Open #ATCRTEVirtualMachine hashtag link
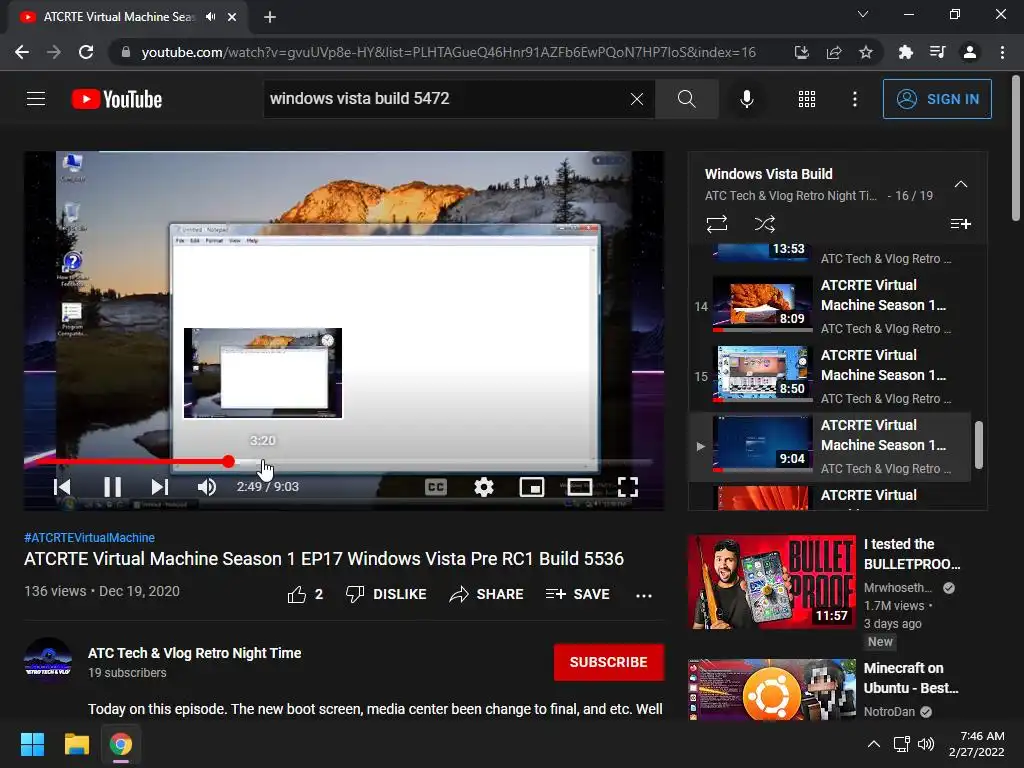This screenshot has height=768, width=1024. (89, 537)
